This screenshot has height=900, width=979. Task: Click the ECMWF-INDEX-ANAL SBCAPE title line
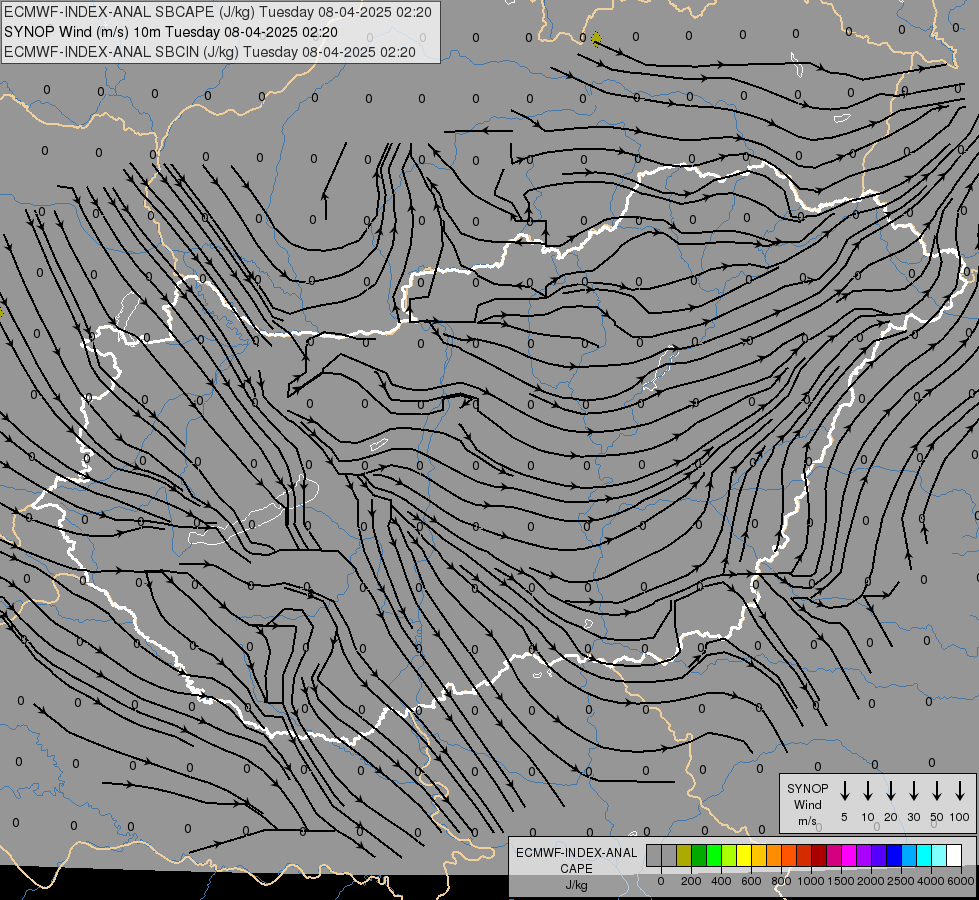point(217,12)
